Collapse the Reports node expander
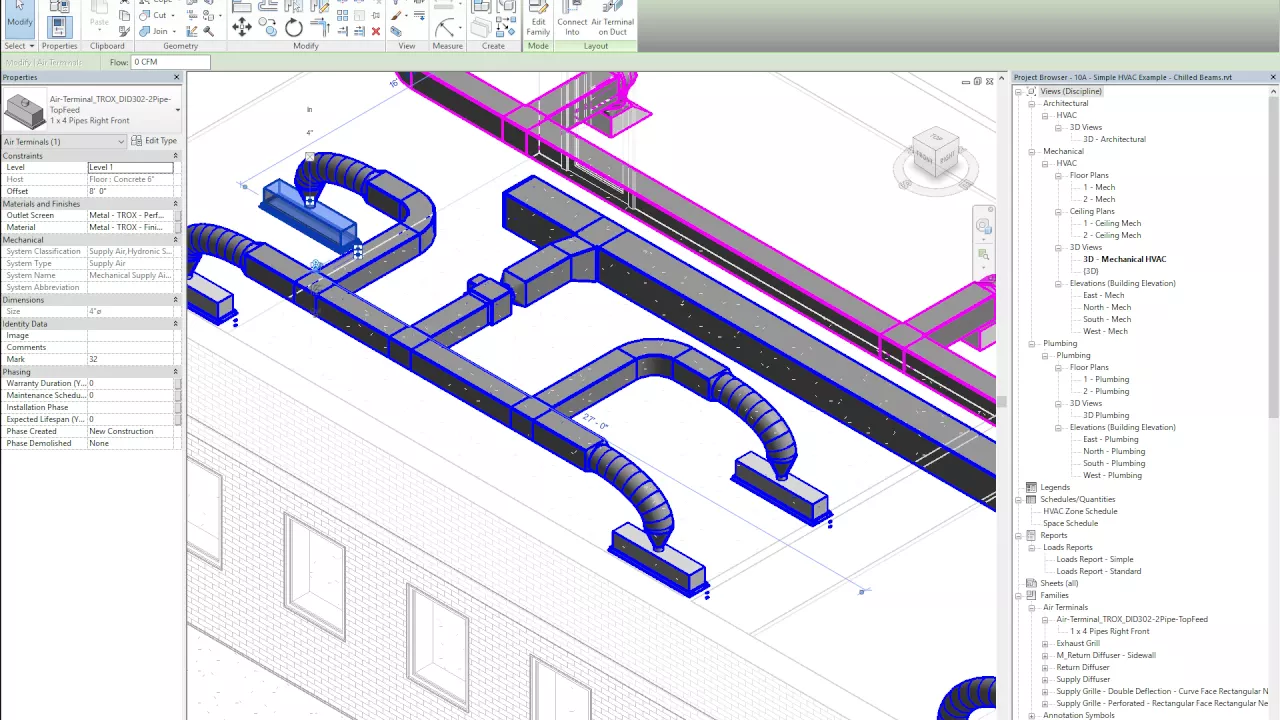Viewport: 1280px width, 720px height. coord(1019,535)
